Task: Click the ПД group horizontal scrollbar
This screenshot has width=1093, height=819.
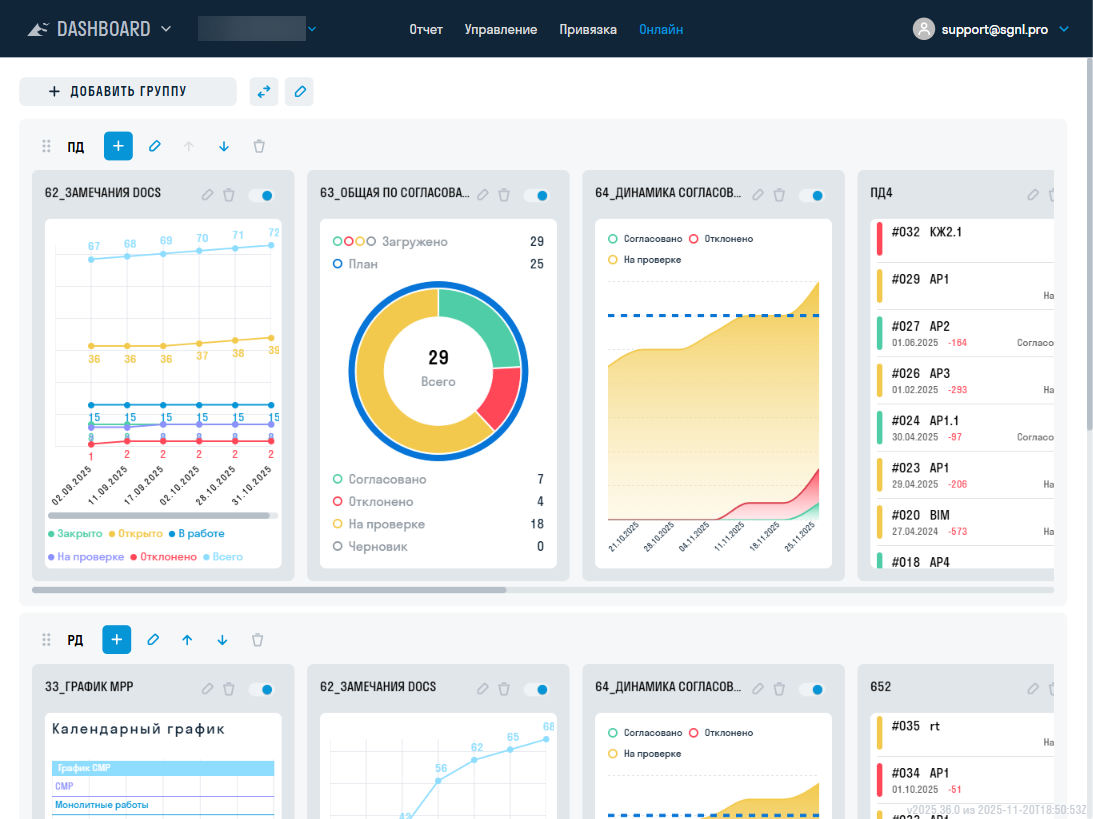Action: tap(269, 590)
